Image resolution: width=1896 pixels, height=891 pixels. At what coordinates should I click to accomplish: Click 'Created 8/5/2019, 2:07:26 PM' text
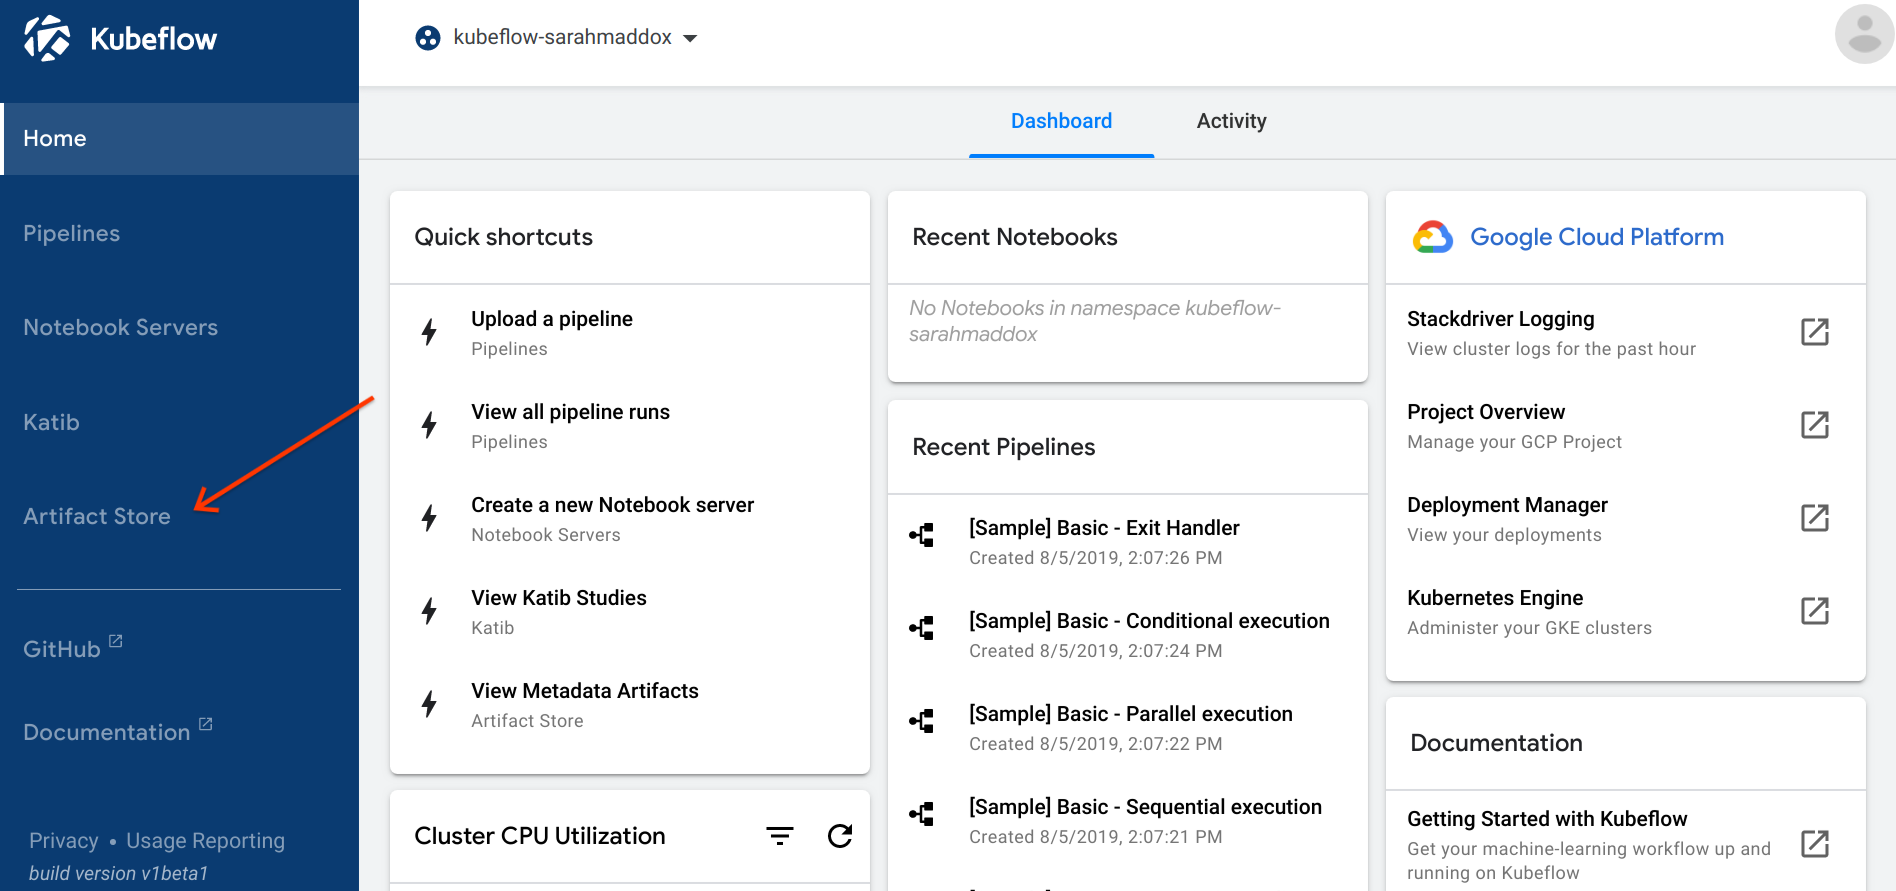[x=1095, y=558]
